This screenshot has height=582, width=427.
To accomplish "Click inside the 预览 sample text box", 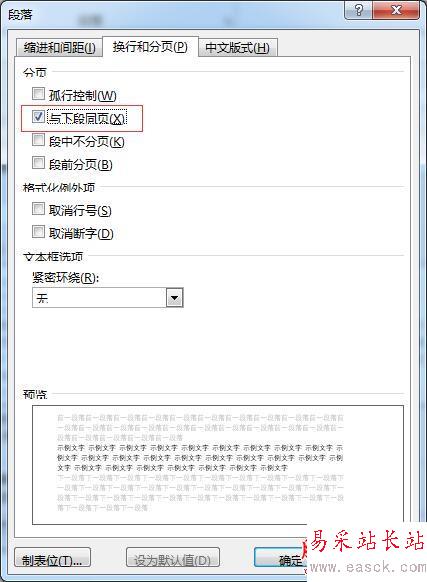I will pos(218,465).
